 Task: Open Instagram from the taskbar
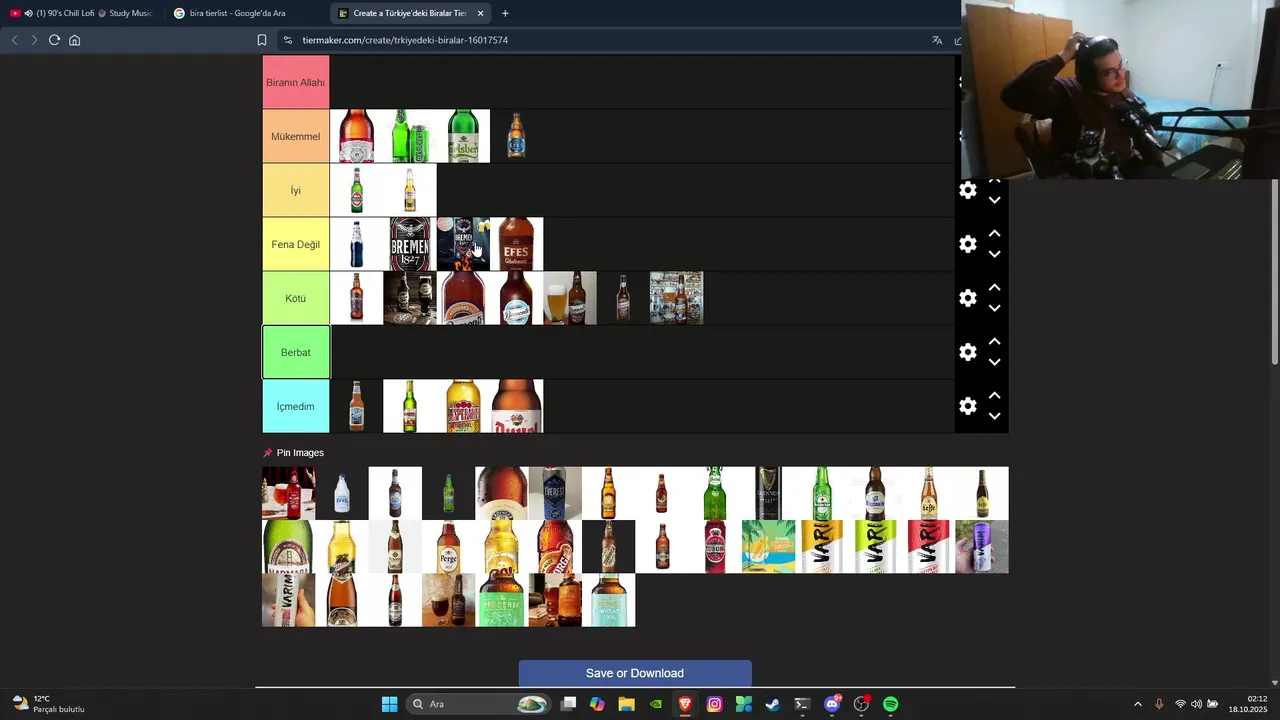tap(714, 704)
